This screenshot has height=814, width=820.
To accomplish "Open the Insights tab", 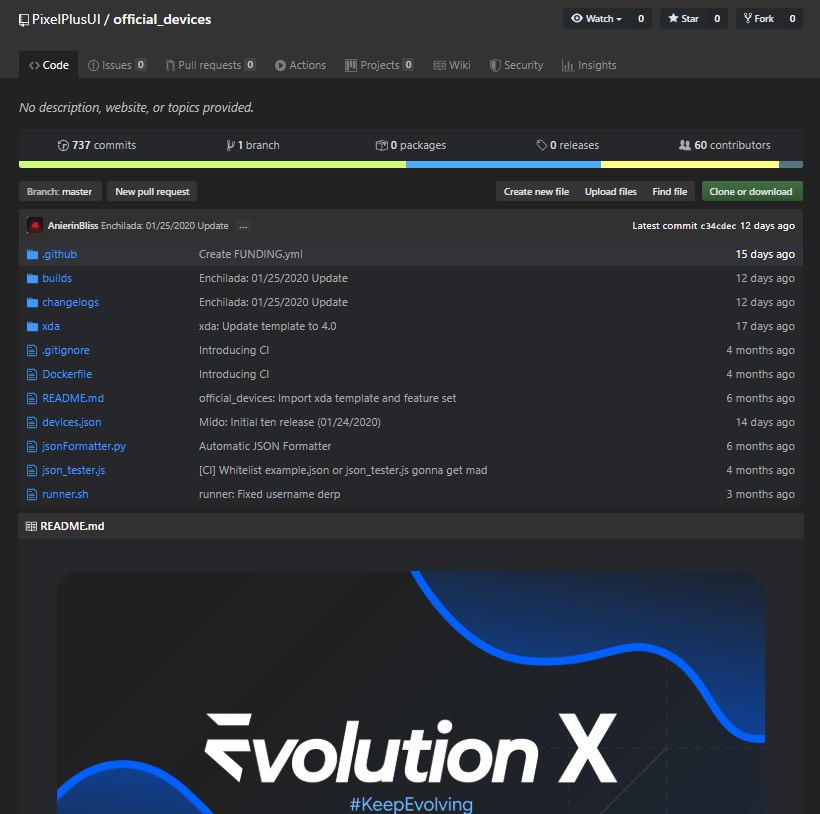I will 589,65.
